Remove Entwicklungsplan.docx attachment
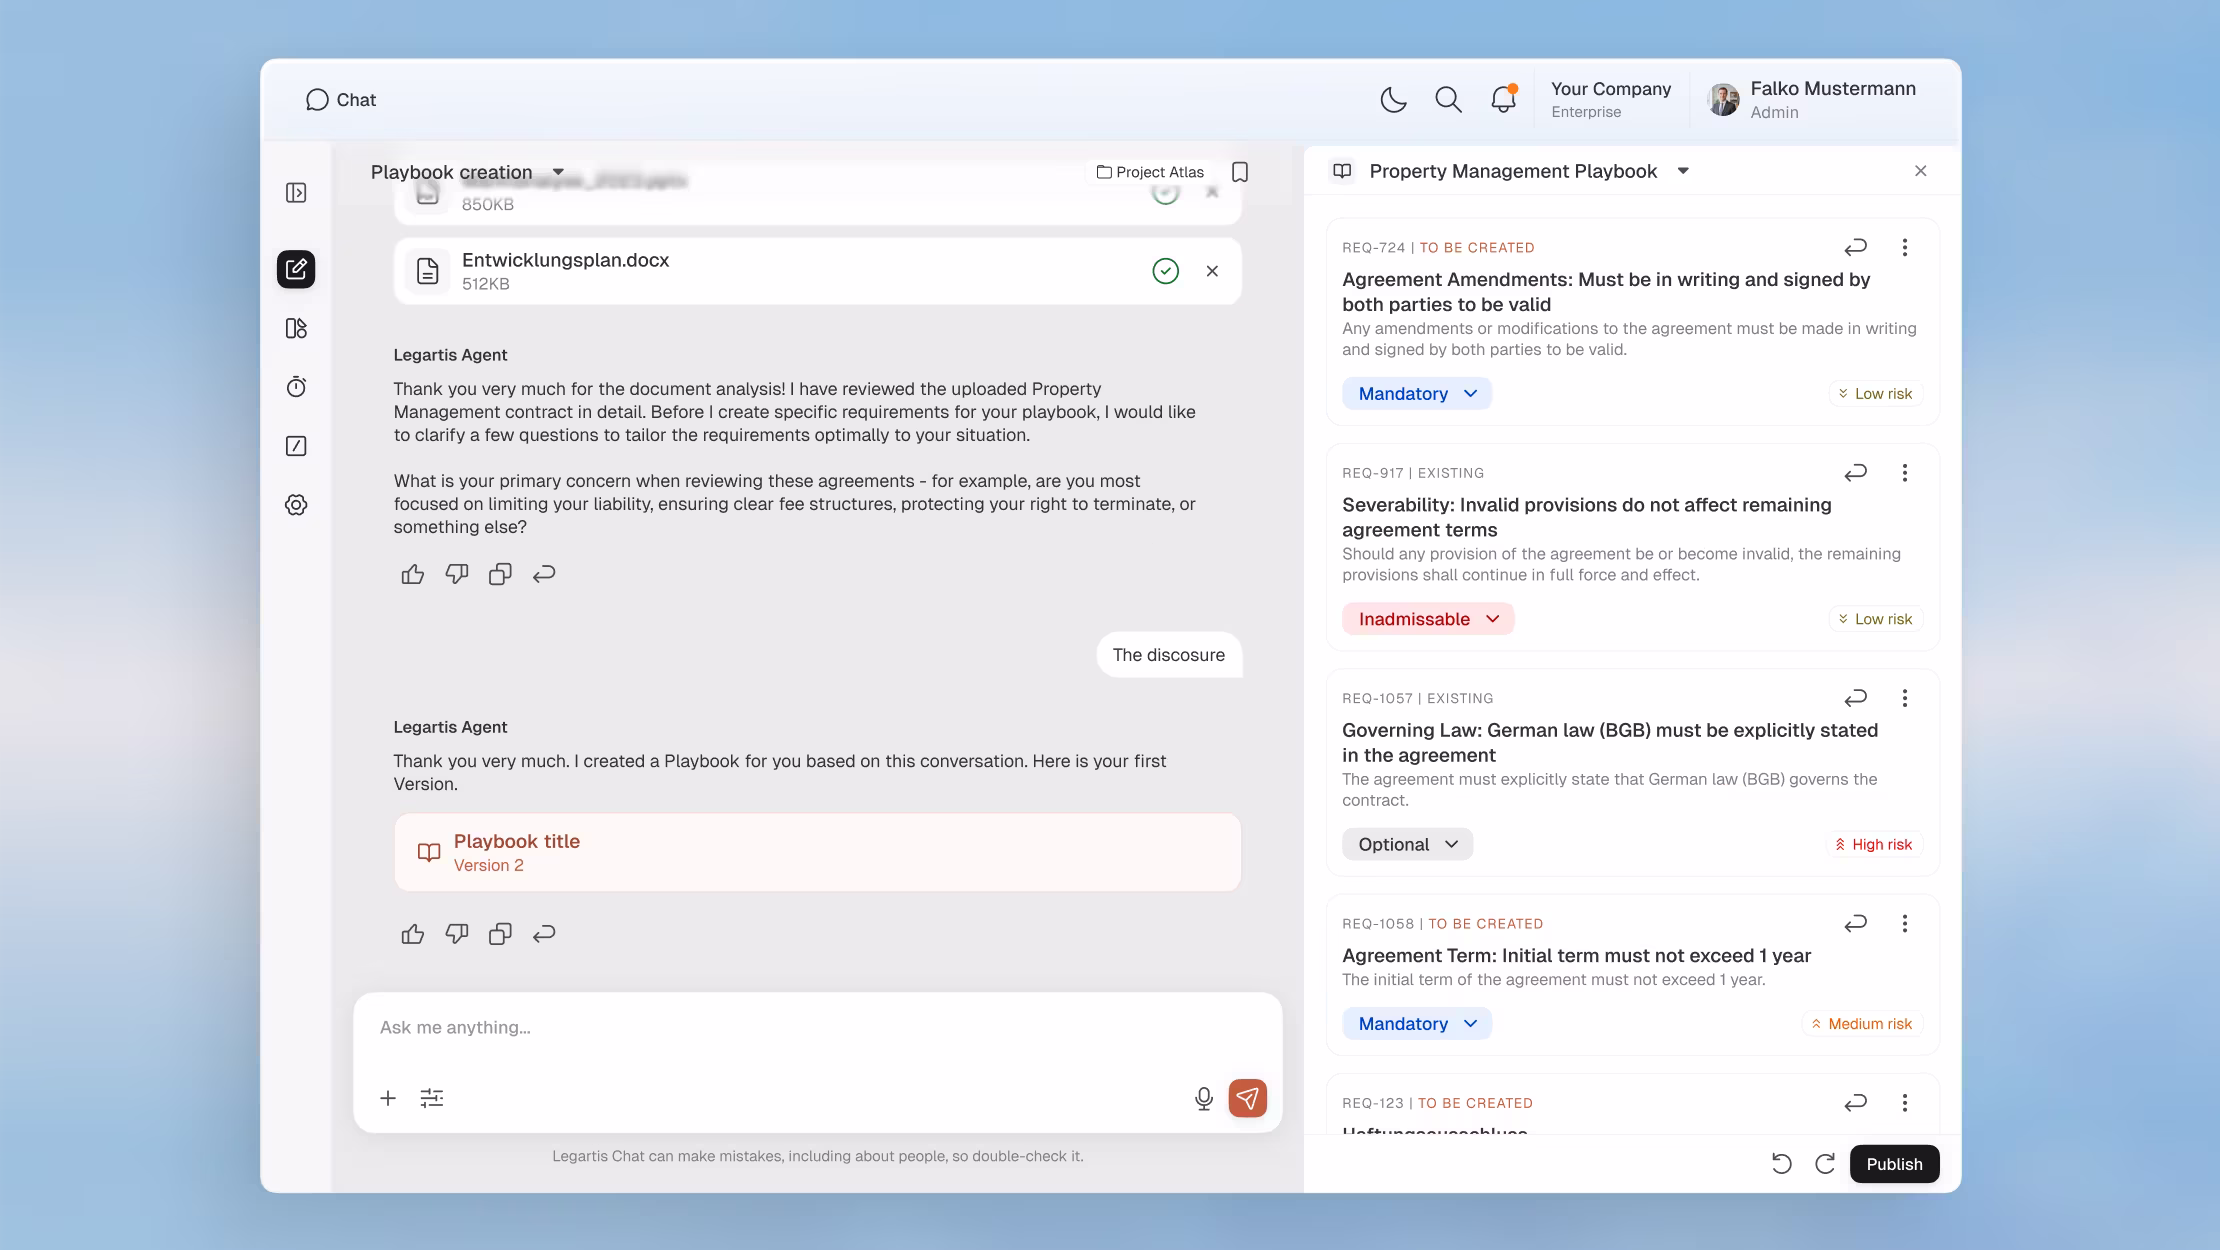 (x=1212, y=271)
